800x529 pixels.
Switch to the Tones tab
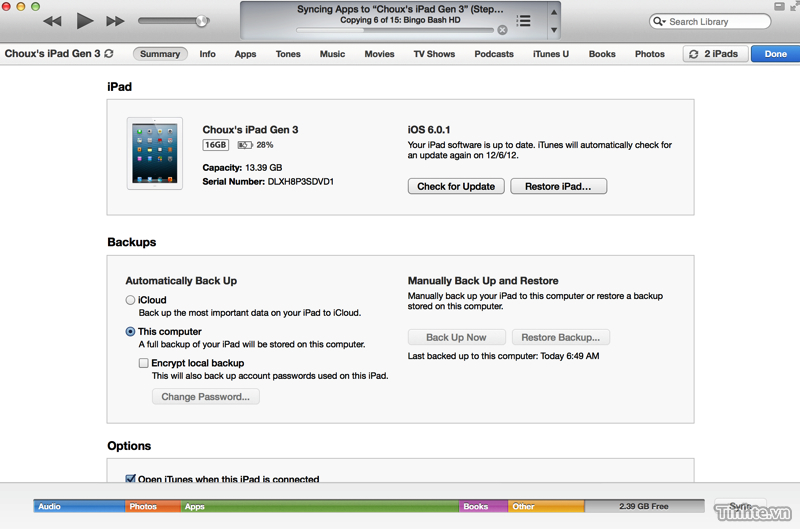pos(288,54)
